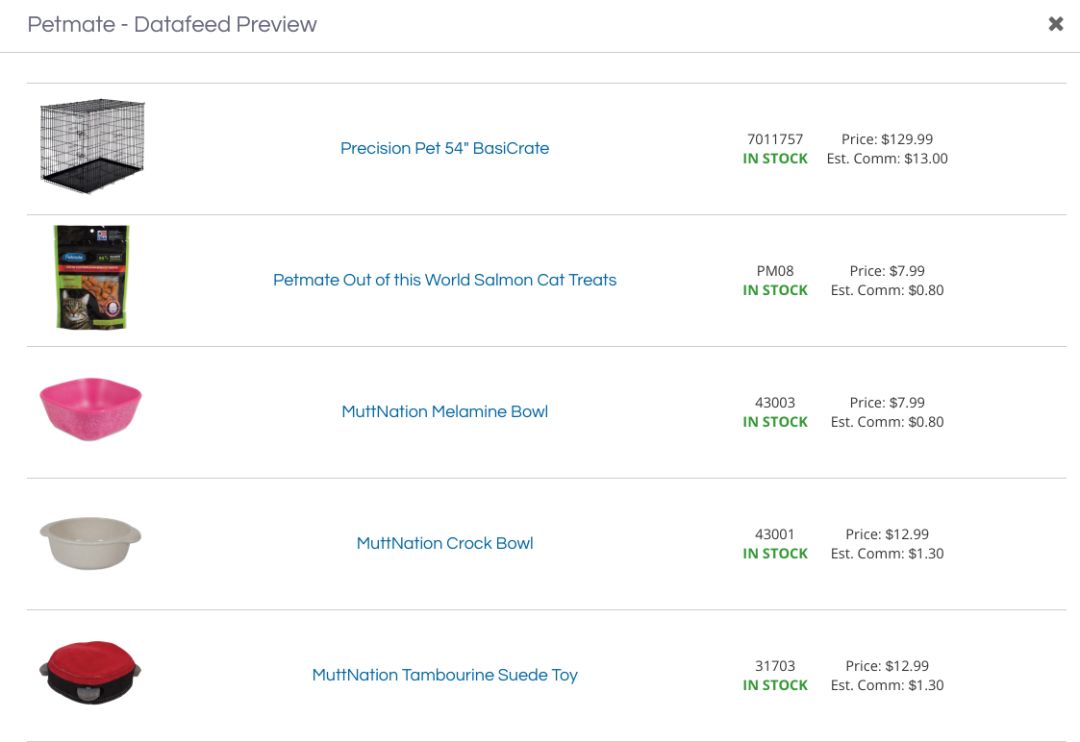1080x742 pixels.
Task: Click SKU number 43001
Action: 775,534
